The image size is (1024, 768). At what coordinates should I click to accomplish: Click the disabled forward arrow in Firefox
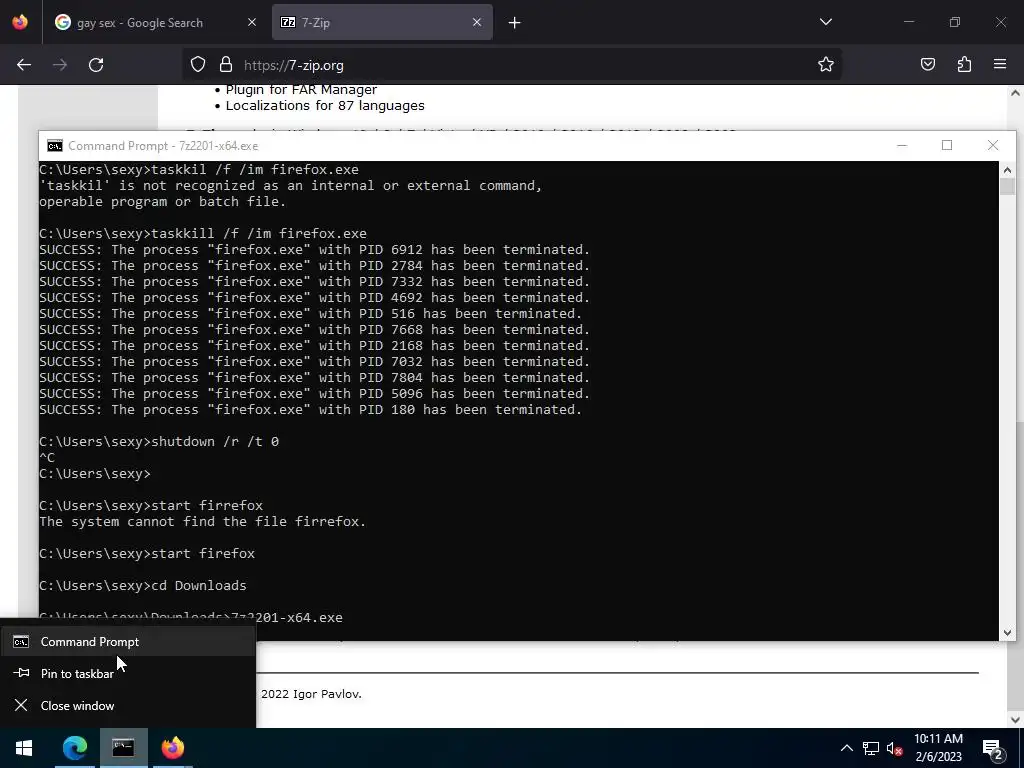(x=60, y=65)
